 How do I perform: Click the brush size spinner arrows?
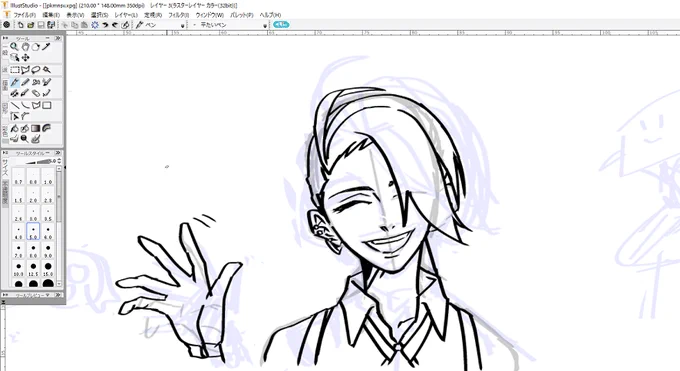click(x=59, y=161)
